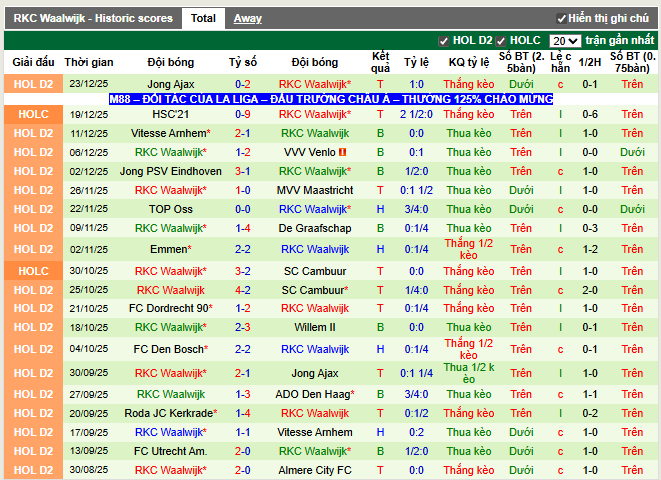Click the HOLC label on 30/10/25 row
This screenshot has height=480, width=661.
pos(33,271)
